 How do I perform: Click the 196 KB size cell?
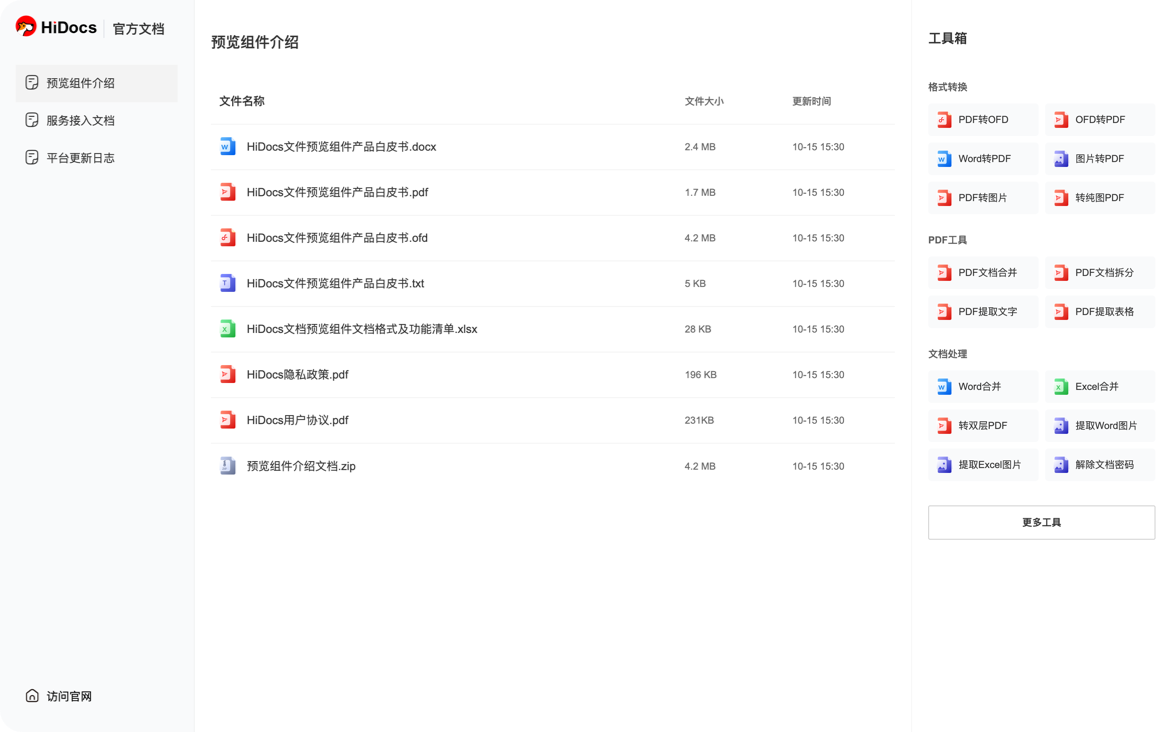point(700,375)
